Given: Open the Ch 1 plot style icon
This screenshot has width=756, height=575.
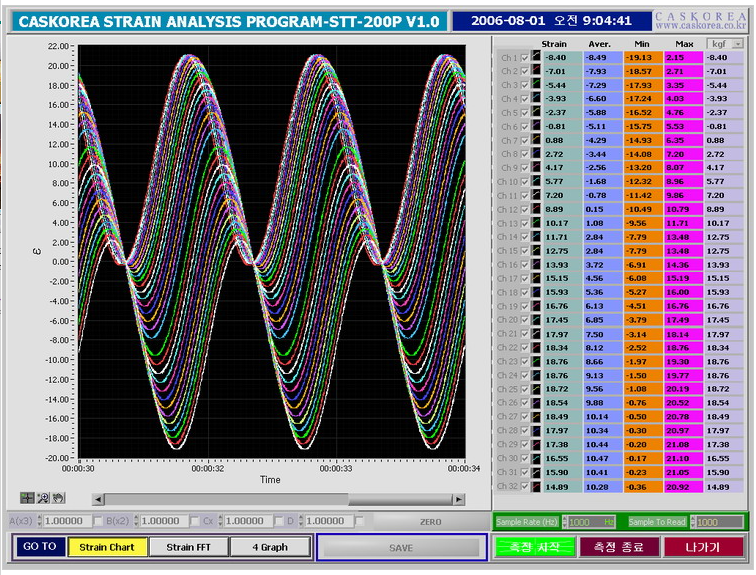Looking at the screenshot, I should (x=536, y=57).
